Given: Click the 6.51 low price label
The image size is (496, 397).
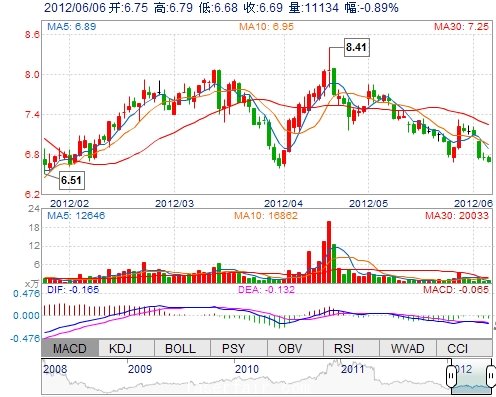Looking at the screenshot, I should [71, 180].
